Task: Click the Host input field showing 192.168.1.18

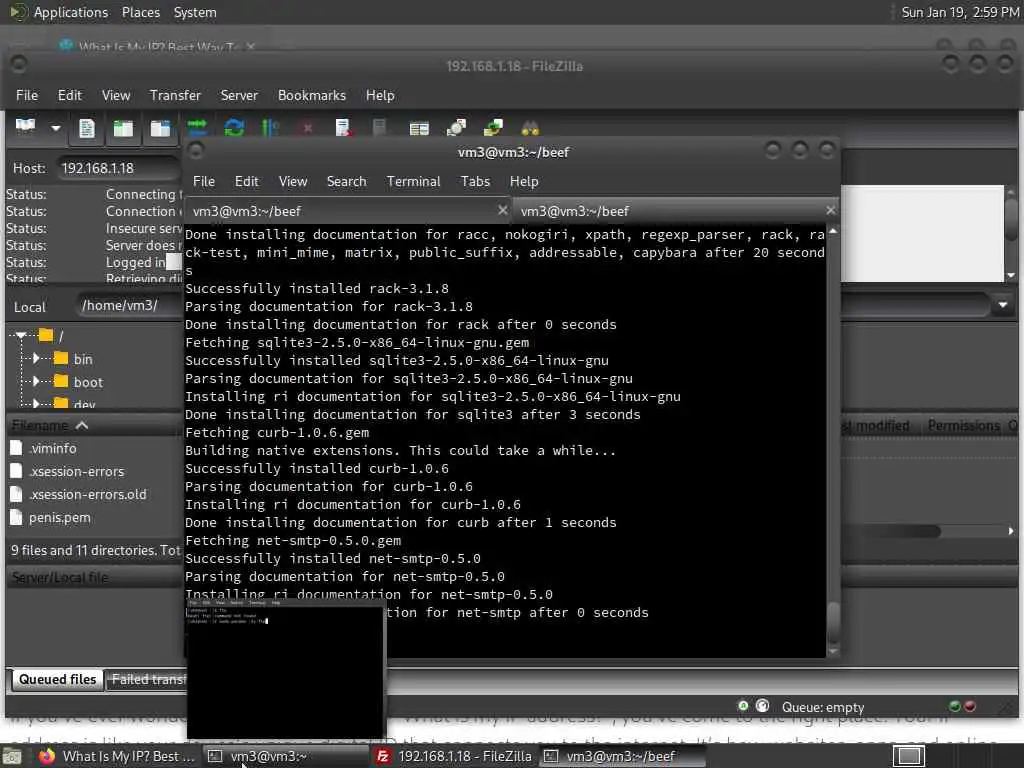Action: (x=119, y=168)
